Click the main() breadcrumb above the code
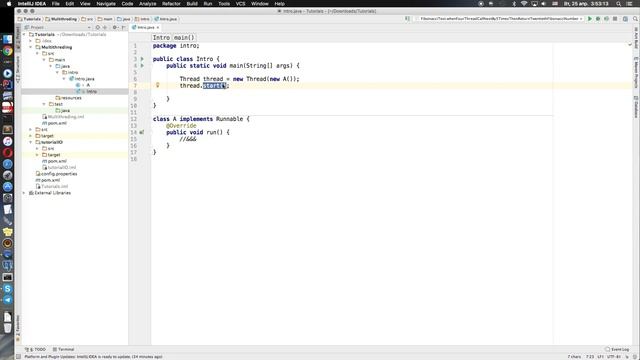The image size is (640, 360). [184, 38]
